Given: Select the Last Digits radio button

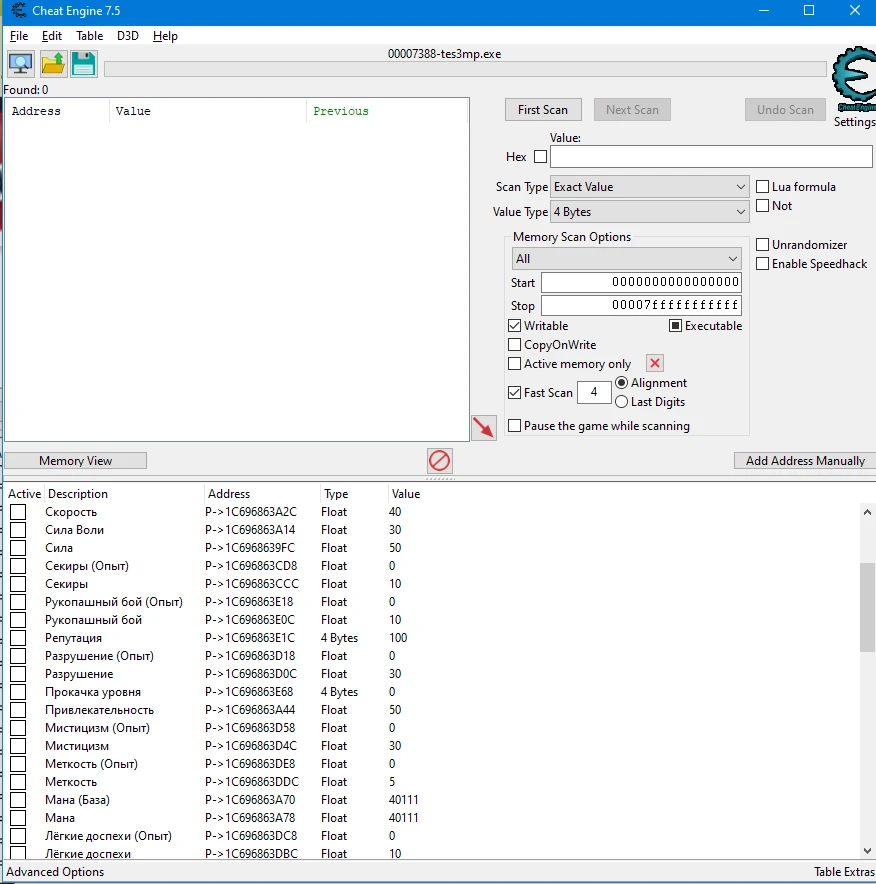Looking at the screenshot, I should point(621,401).
